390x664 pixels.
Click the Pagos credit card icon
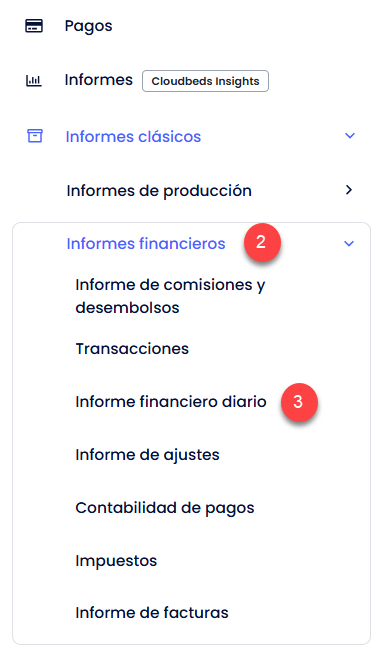(x=34, y=26)
